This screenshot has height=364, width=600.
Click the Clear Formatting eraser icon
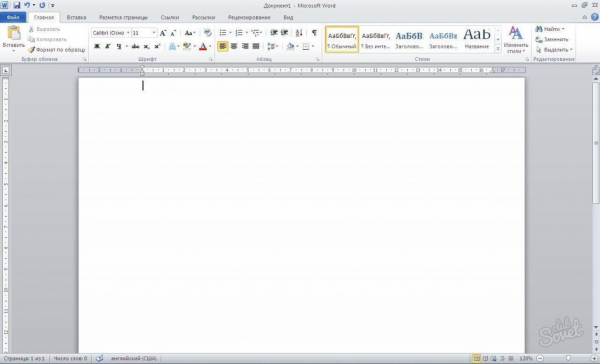tap(208, 33)
